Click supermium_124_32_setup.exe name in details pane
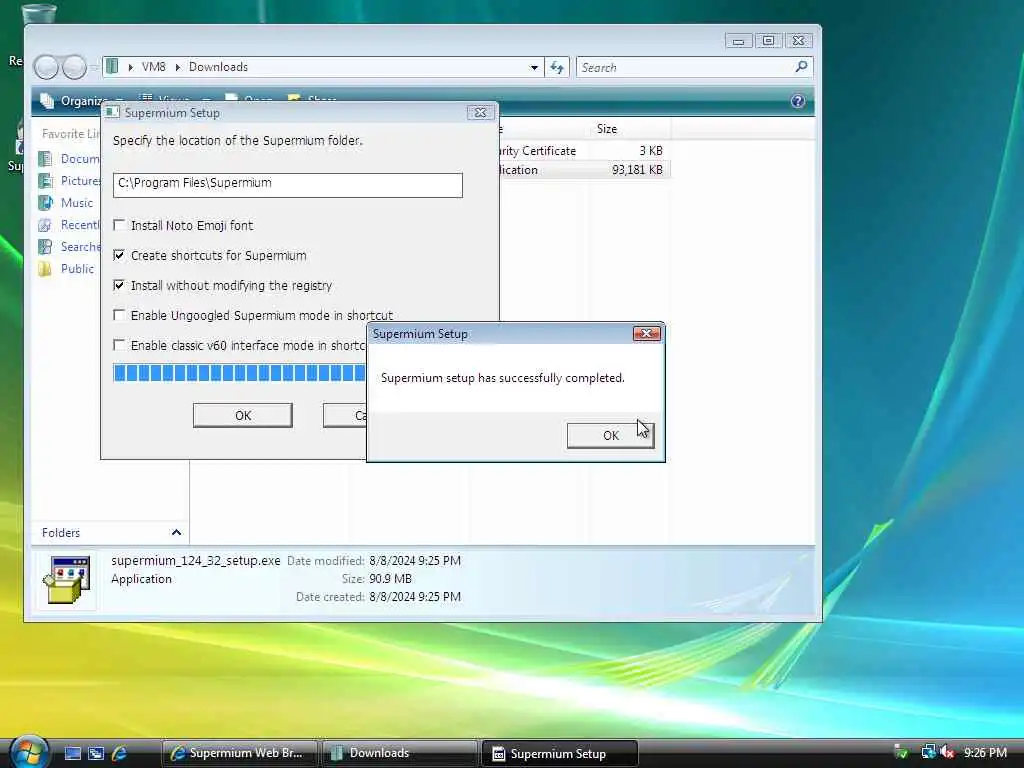 [x=195, y=560]
